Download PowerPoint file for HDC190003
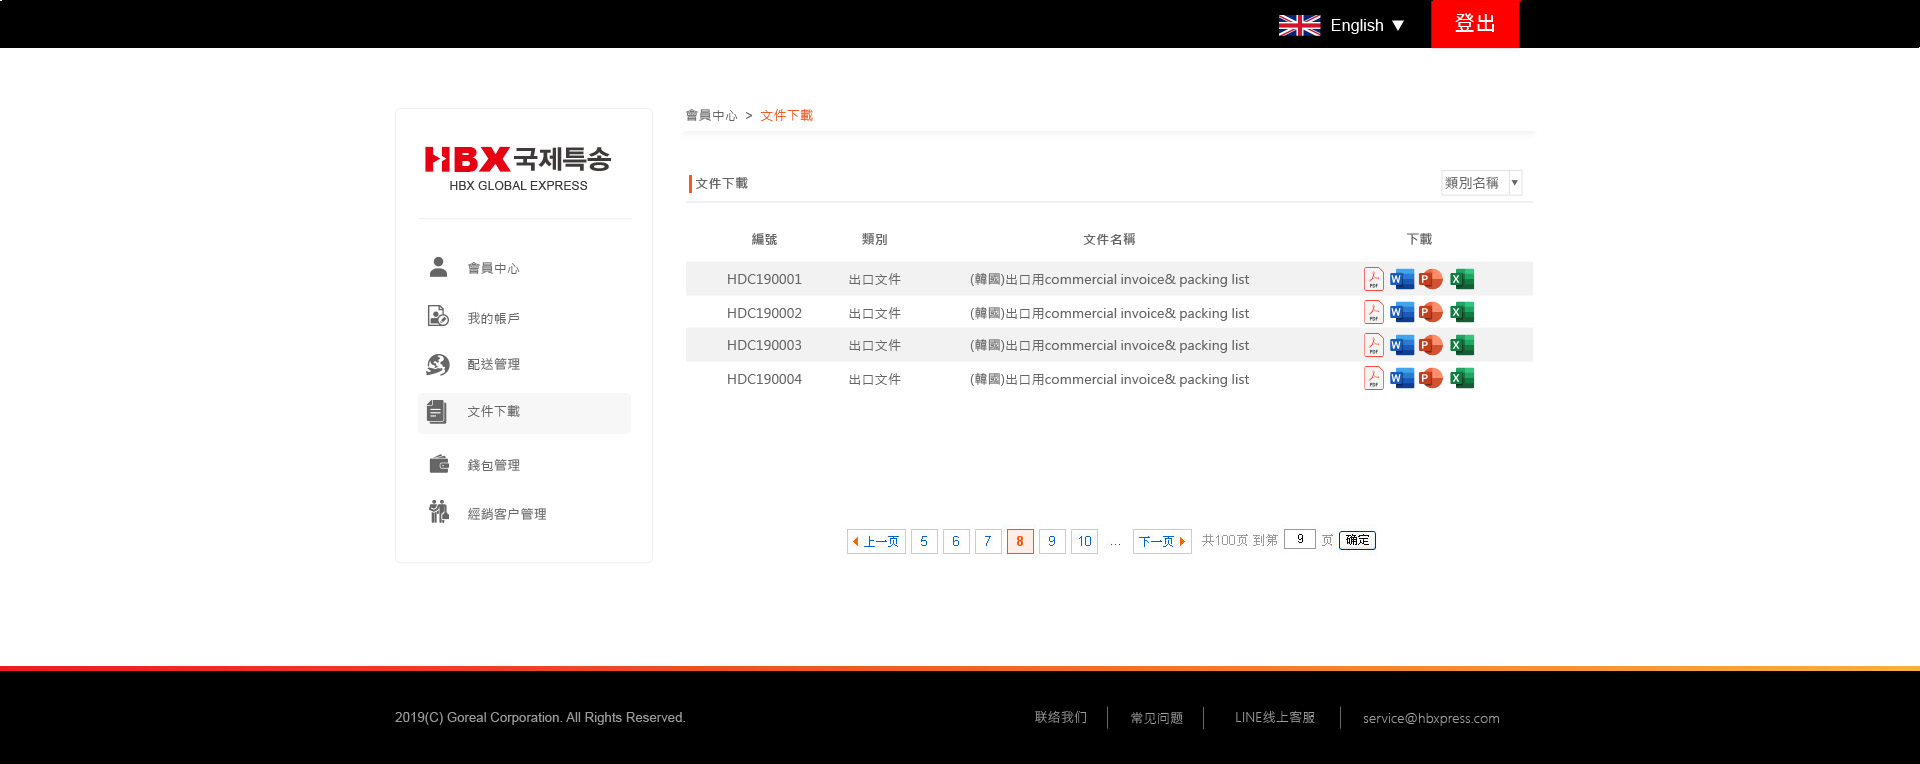This screenshot has height=764, width=1920. point(1431,345)
